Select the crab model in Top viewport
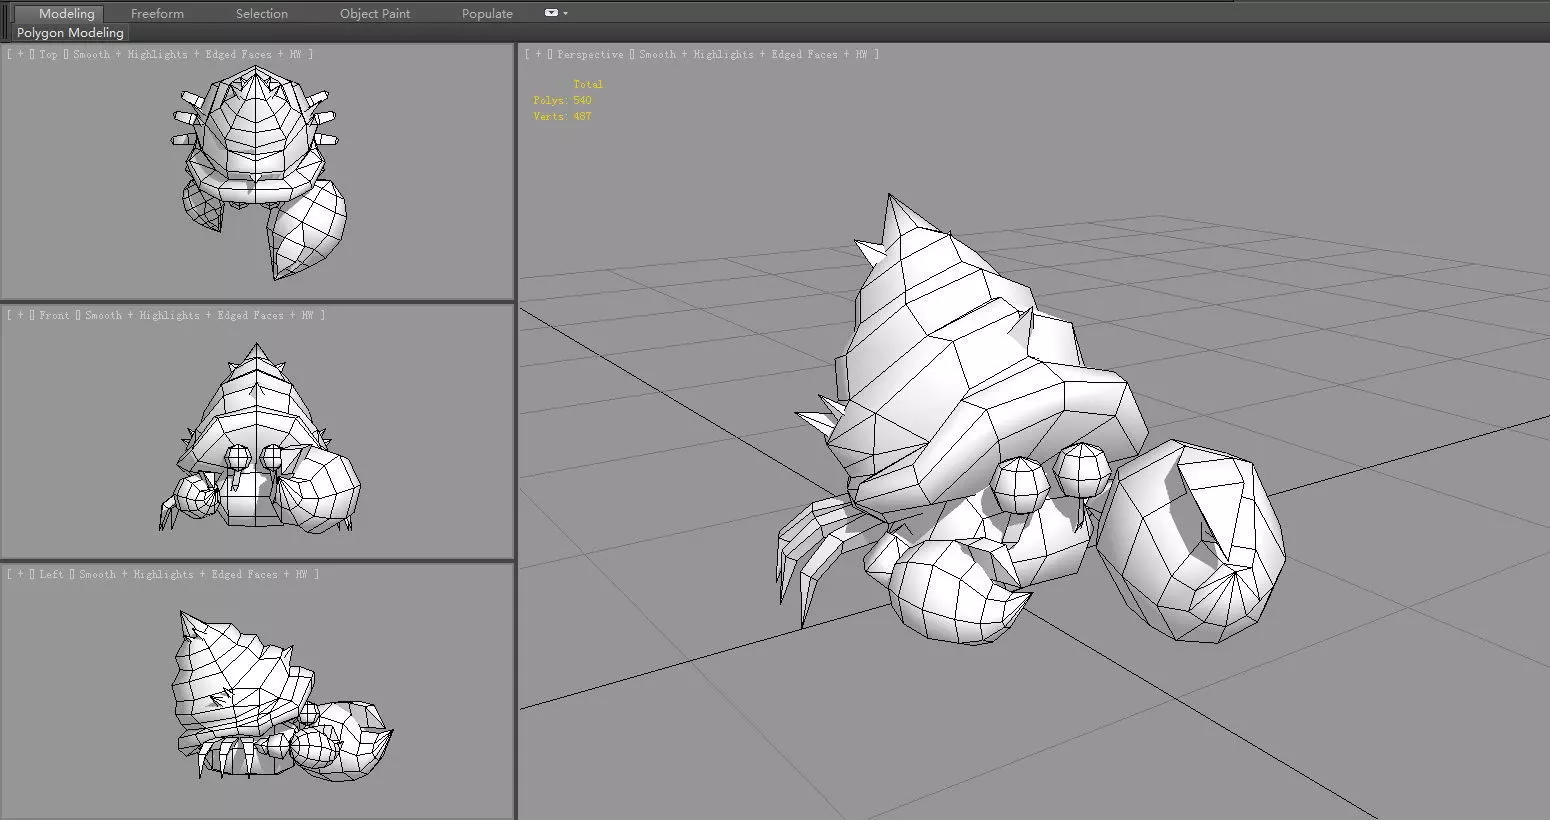 tap(258, 150)
